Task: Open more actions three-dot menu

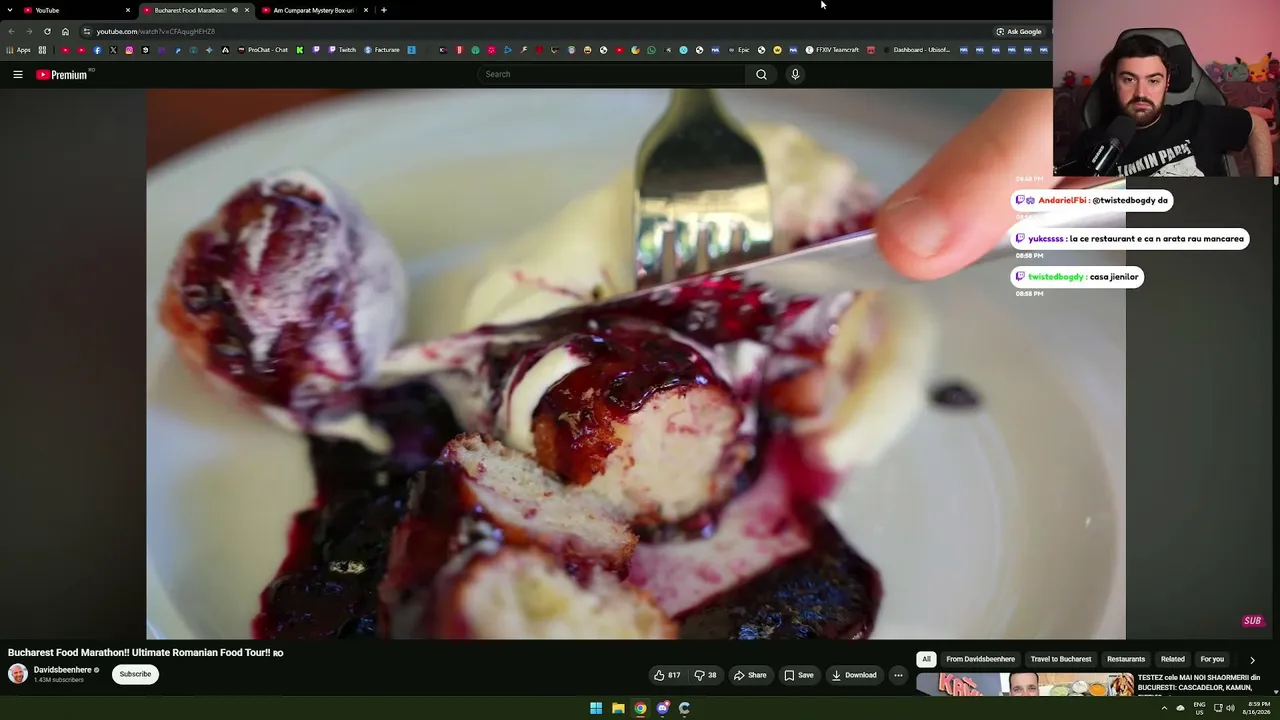Action: point(898,675)
